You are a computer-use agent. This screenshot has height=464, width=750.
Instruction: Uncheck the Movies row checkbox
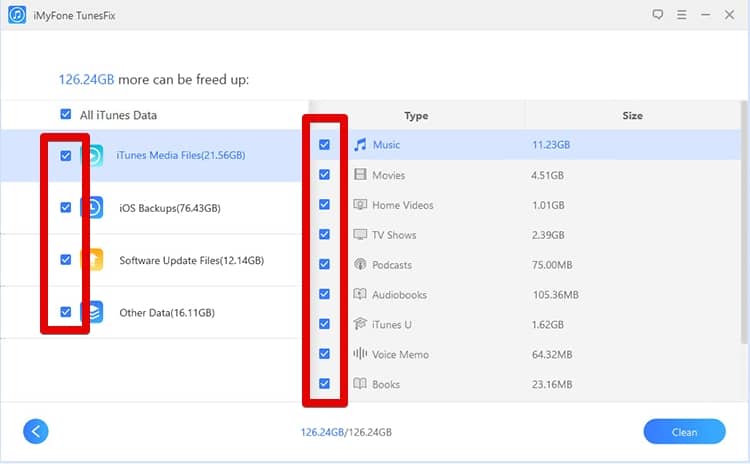click(x=324, y=175)
